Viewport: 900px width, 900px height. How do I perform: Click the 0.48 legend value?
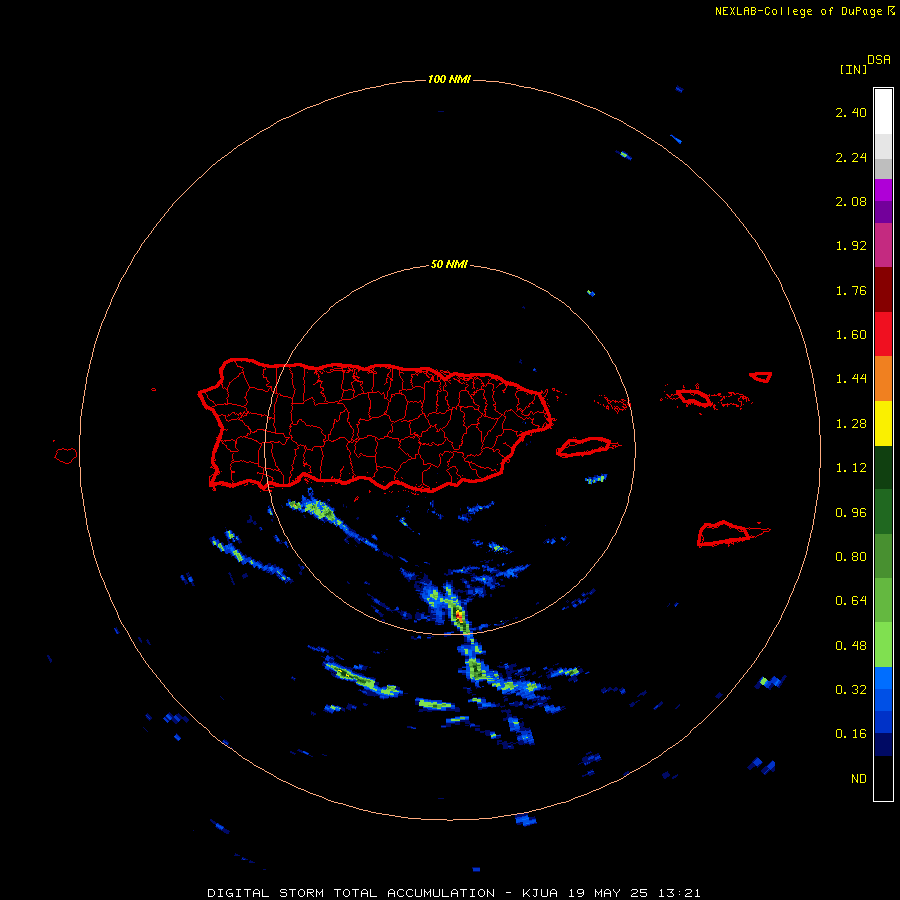point(851,646)
